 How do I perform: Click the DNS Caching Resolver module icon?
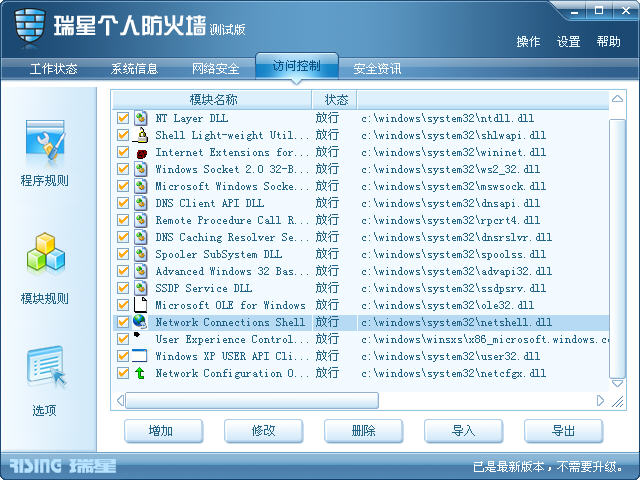[x=140, y=237]
